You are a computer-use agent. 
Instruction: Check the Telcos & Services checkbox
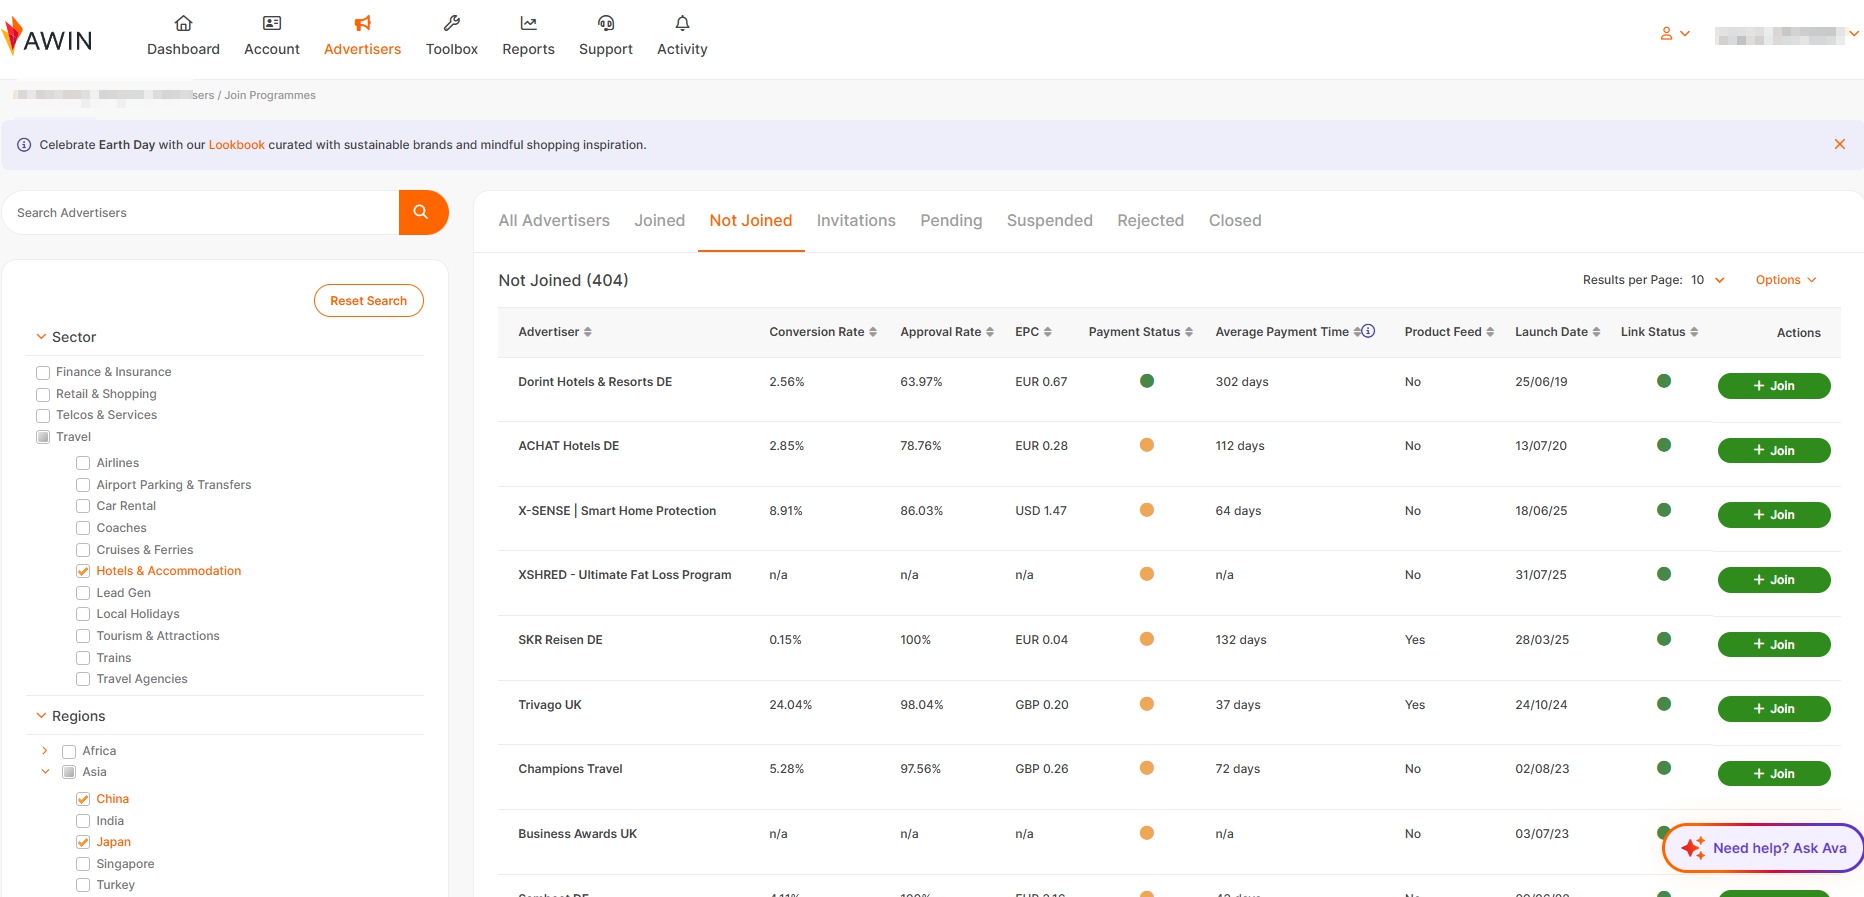tap(43, 416)
